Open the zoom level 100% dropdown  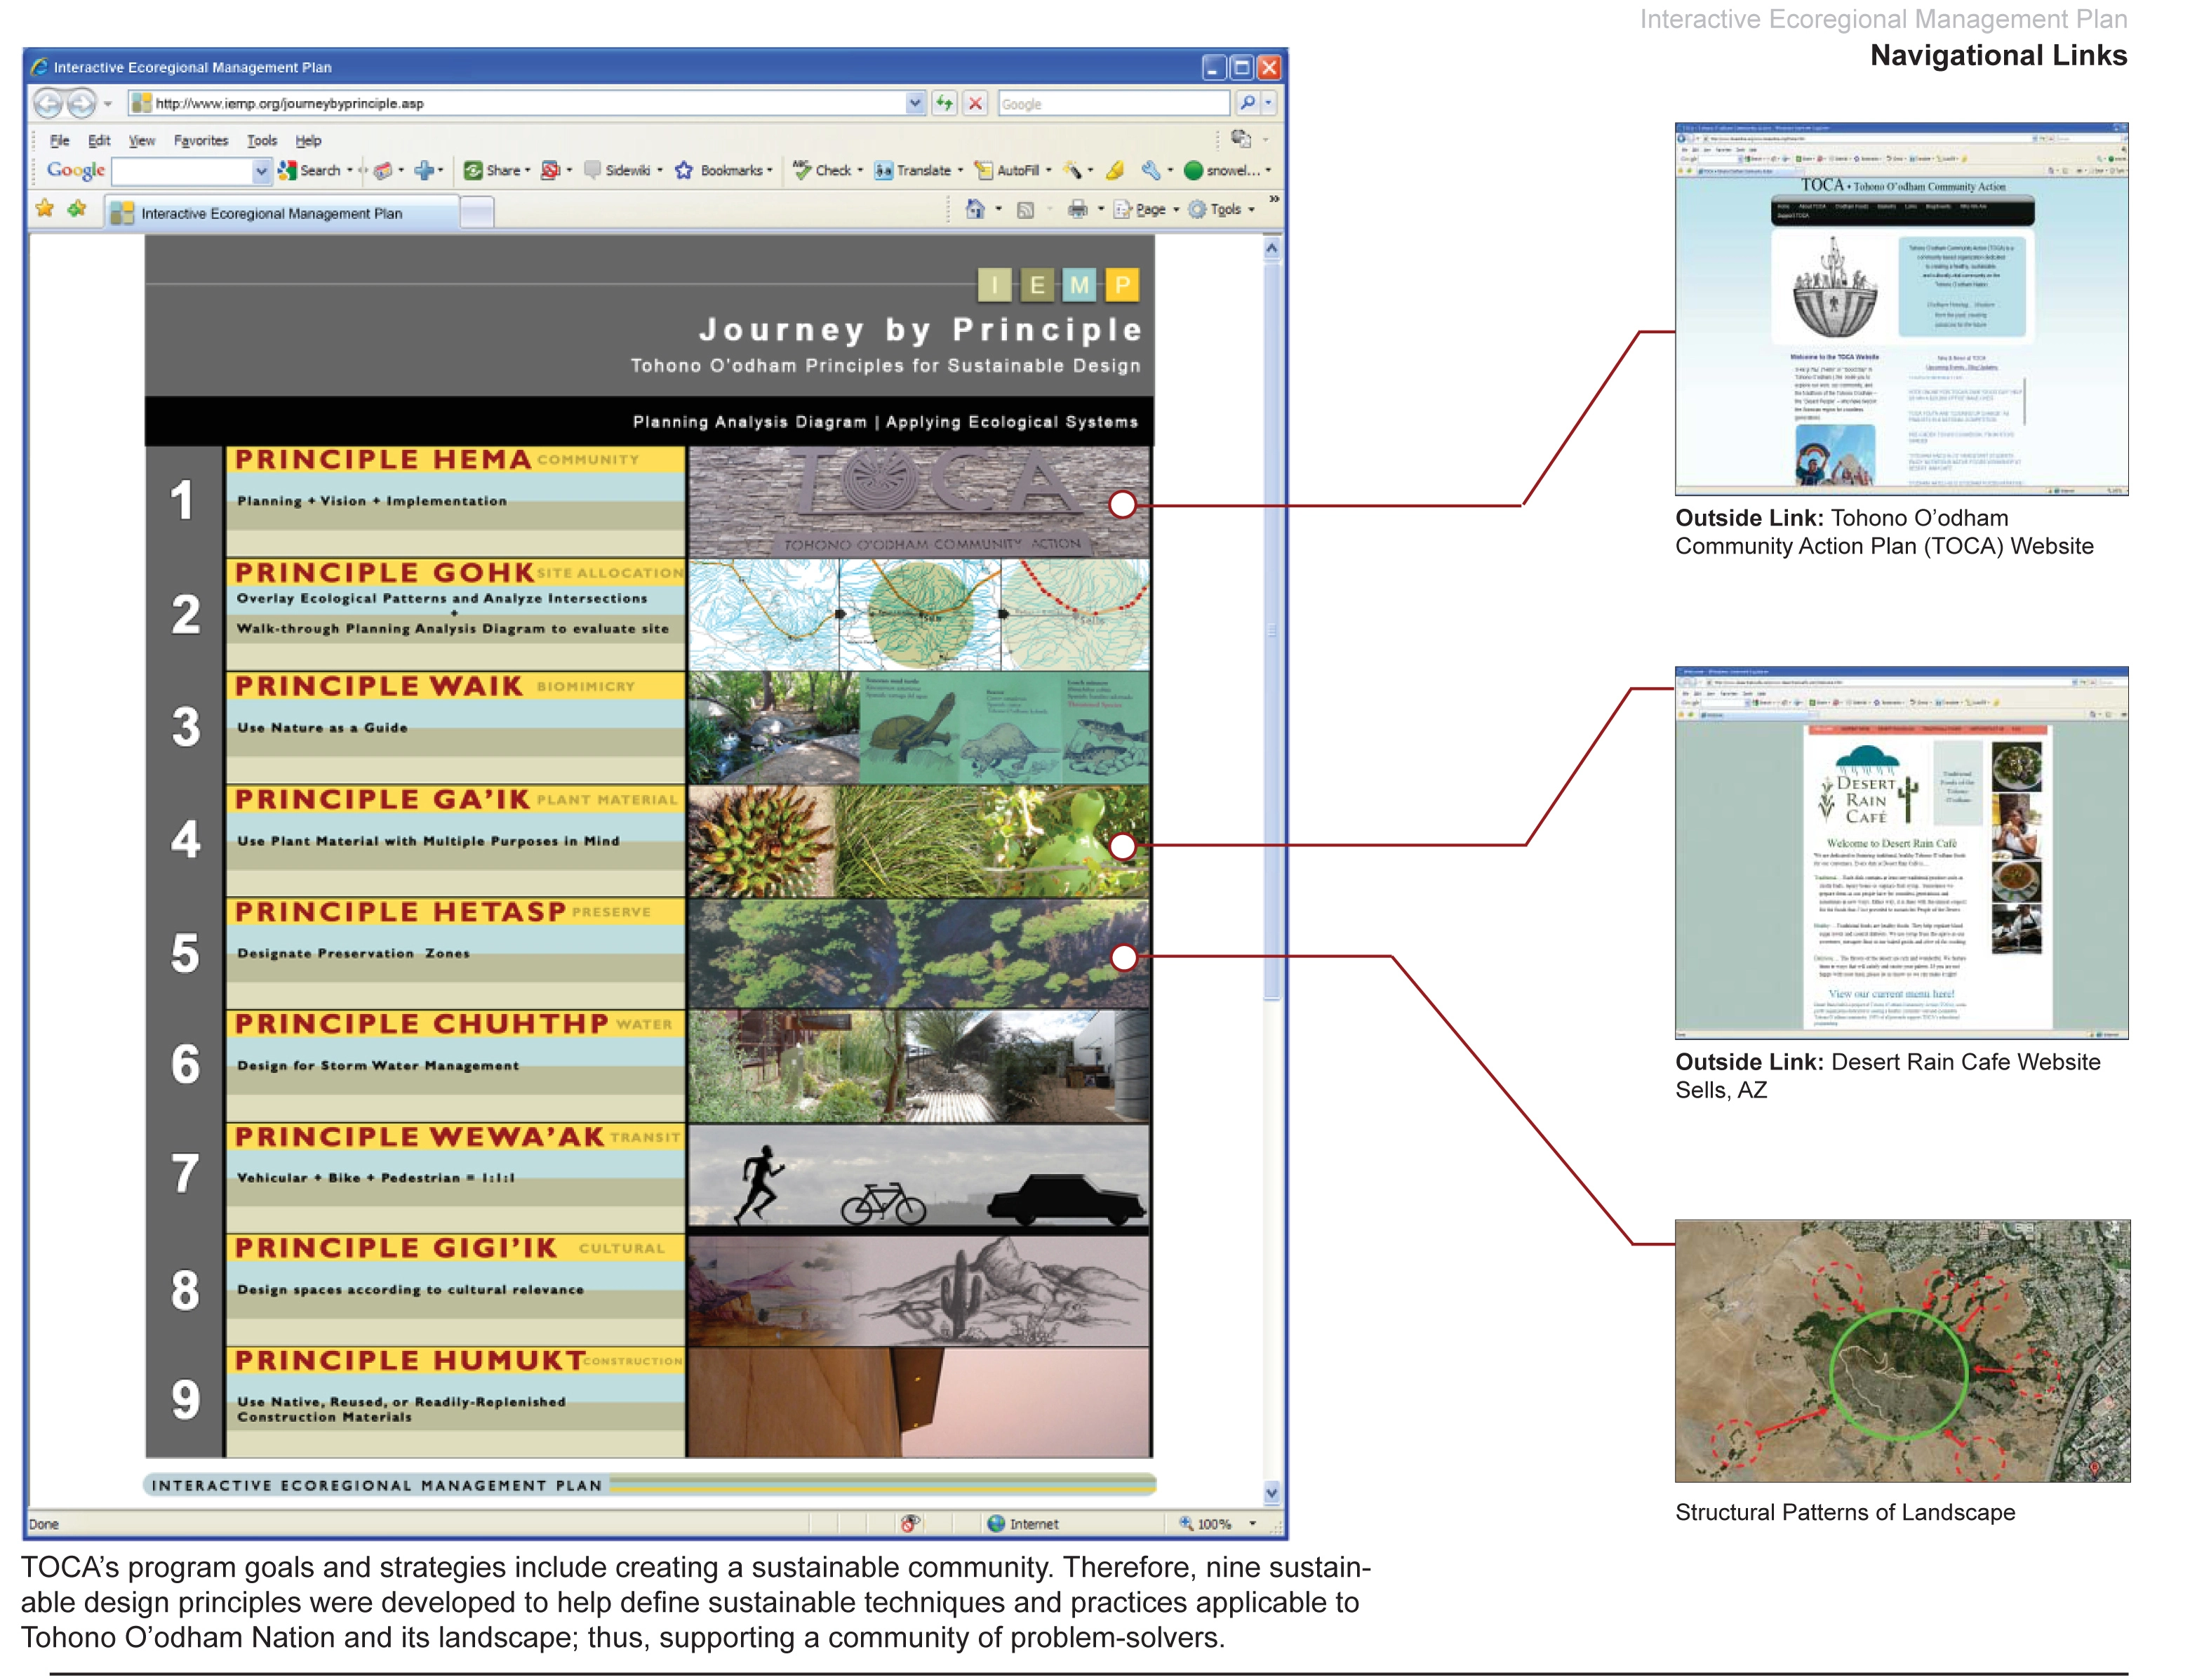(1252, 1523)
